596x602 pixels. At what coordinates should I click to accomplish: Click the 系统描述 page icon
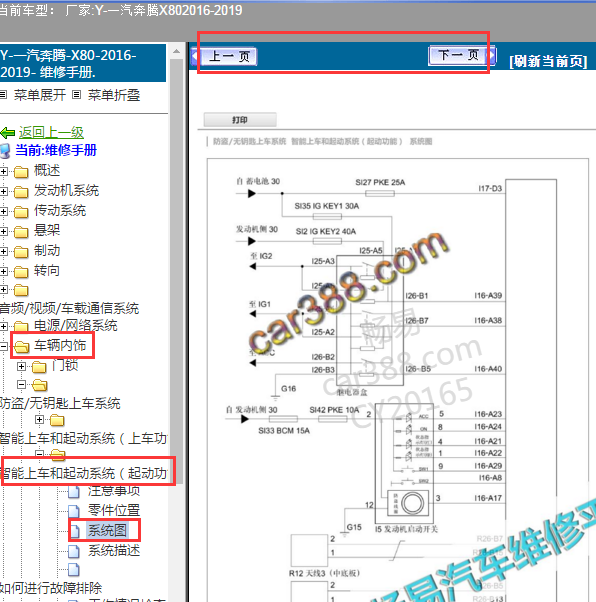coord(73,551)
